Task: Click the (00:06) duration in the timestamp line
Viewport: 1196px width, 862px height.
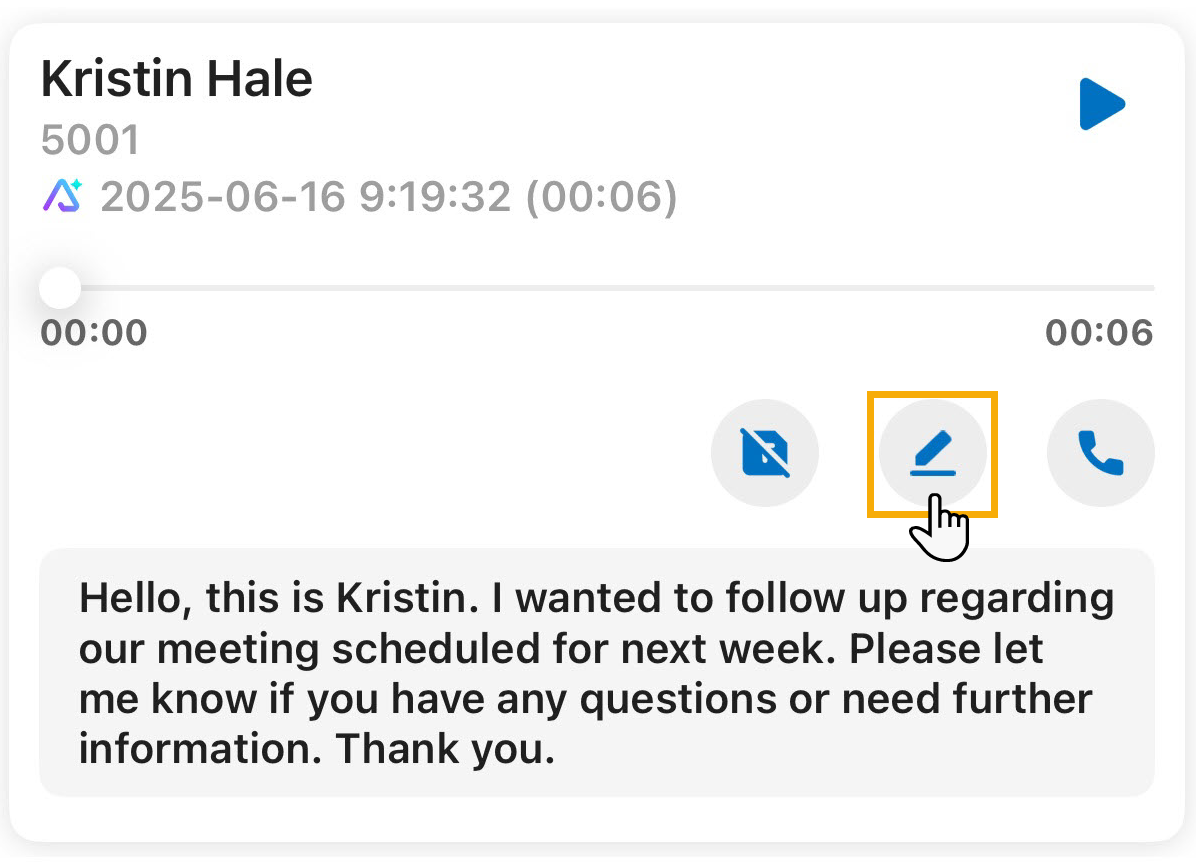Action: pos(601,197)
